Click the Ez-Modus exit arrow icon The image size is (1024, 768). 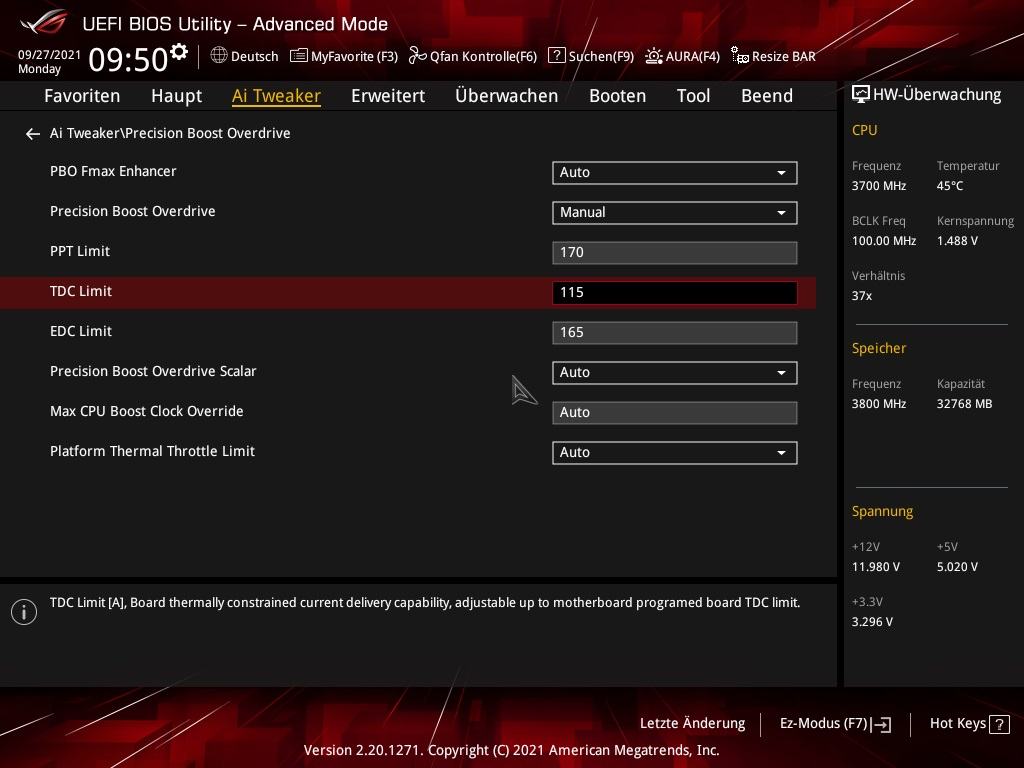coord(881,724)
